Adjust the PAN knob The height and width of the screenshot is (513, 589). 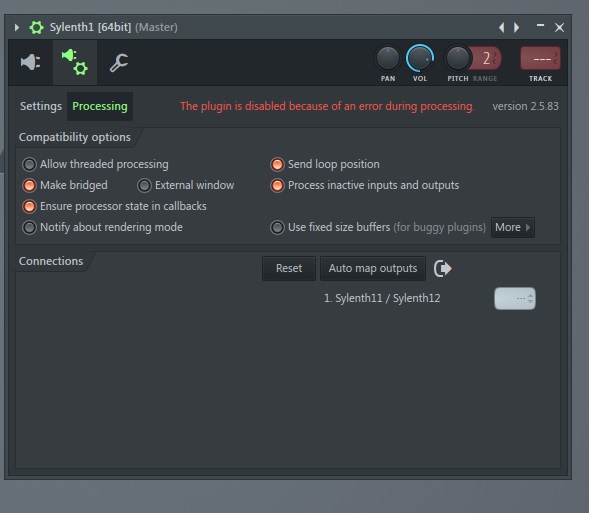coord(388,59)
